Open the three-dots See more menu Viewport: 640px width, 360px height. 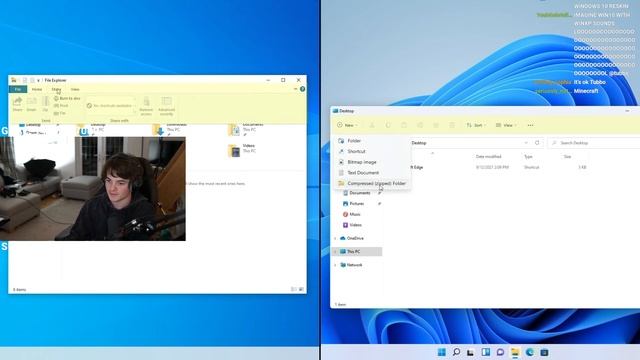tap(530, 125)
